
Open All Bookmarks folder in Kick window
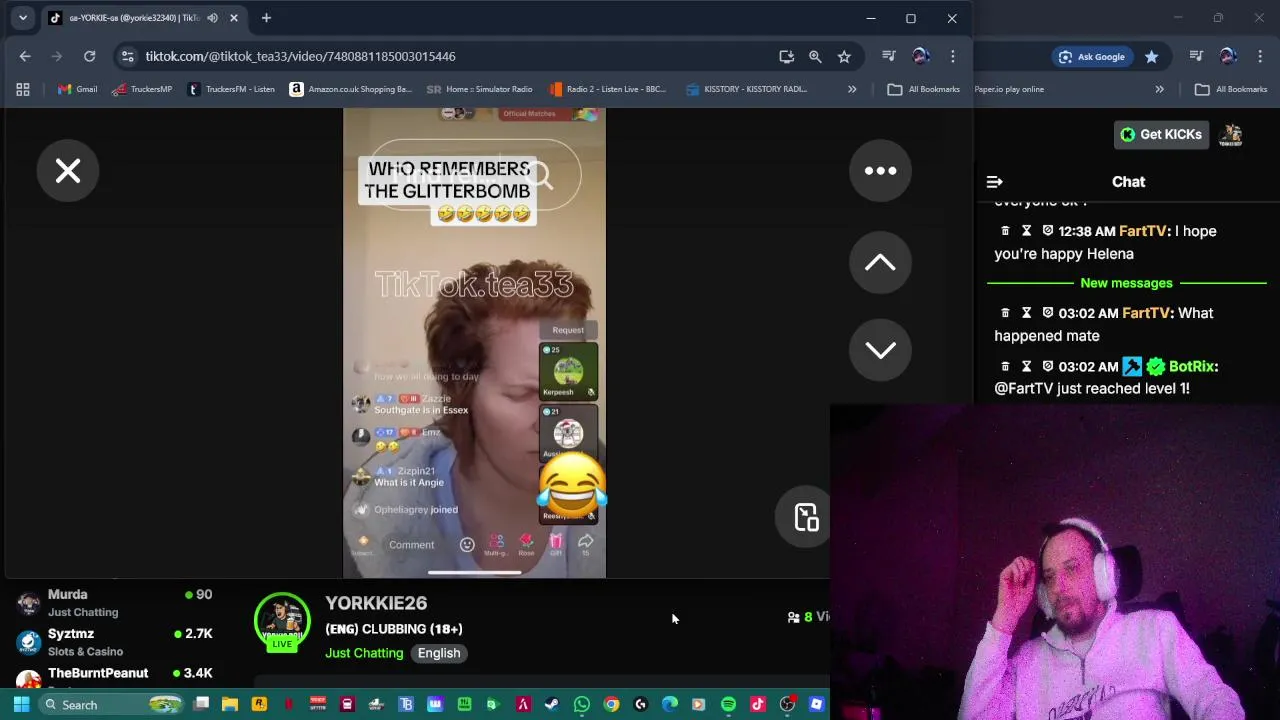click(x=1231, y=89)
